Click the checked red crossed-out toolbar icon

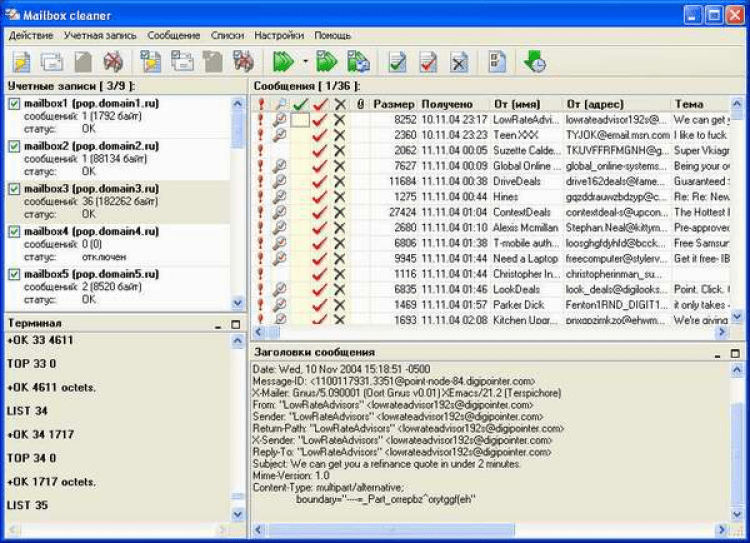(243, 62)
